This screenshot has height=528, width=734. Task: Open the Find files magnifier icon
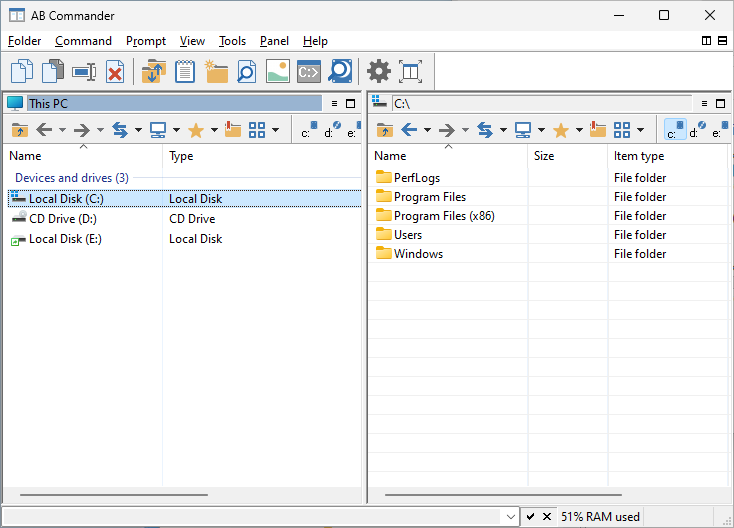[247, 72]
